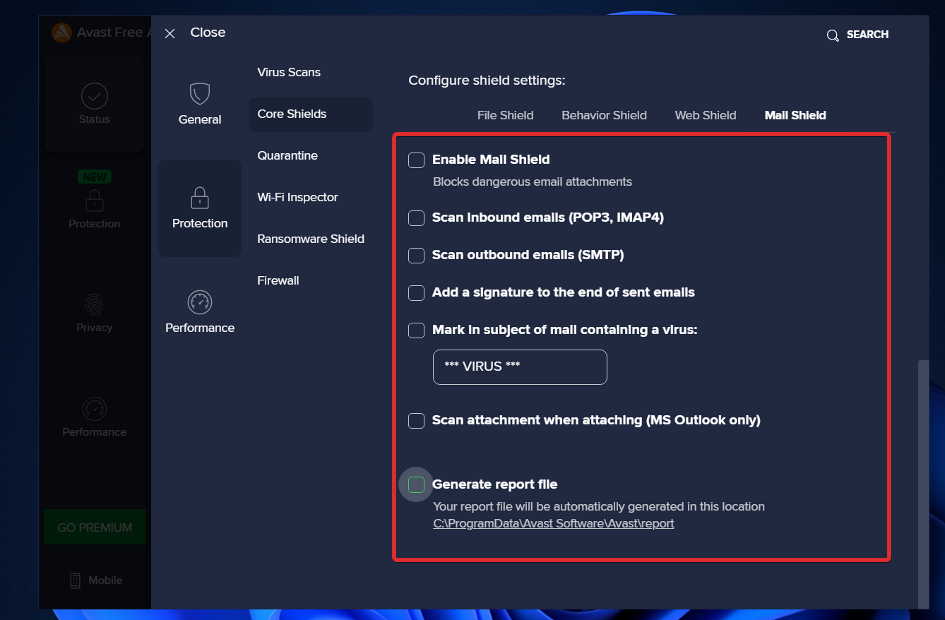Click the X icon next to Close
This screenshot has width=945, height=620.
170,34
